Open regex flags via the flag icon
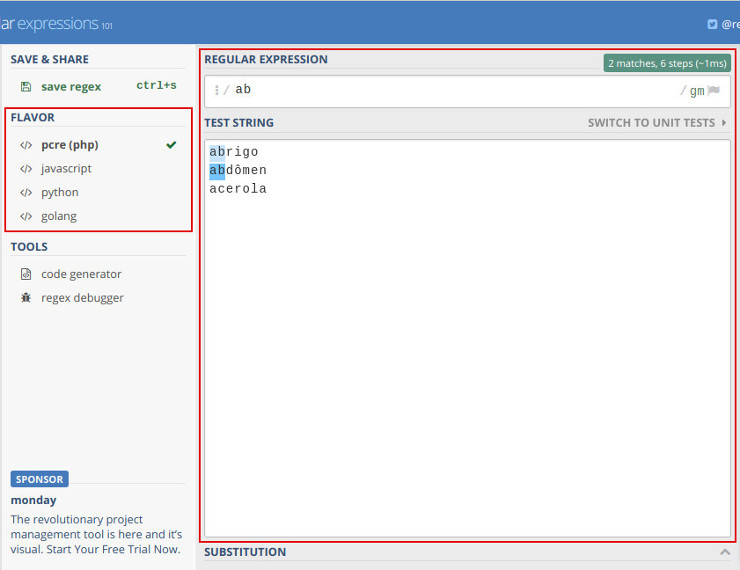The height and width of the screenshot is (570, 740). (x=714, y=90)
